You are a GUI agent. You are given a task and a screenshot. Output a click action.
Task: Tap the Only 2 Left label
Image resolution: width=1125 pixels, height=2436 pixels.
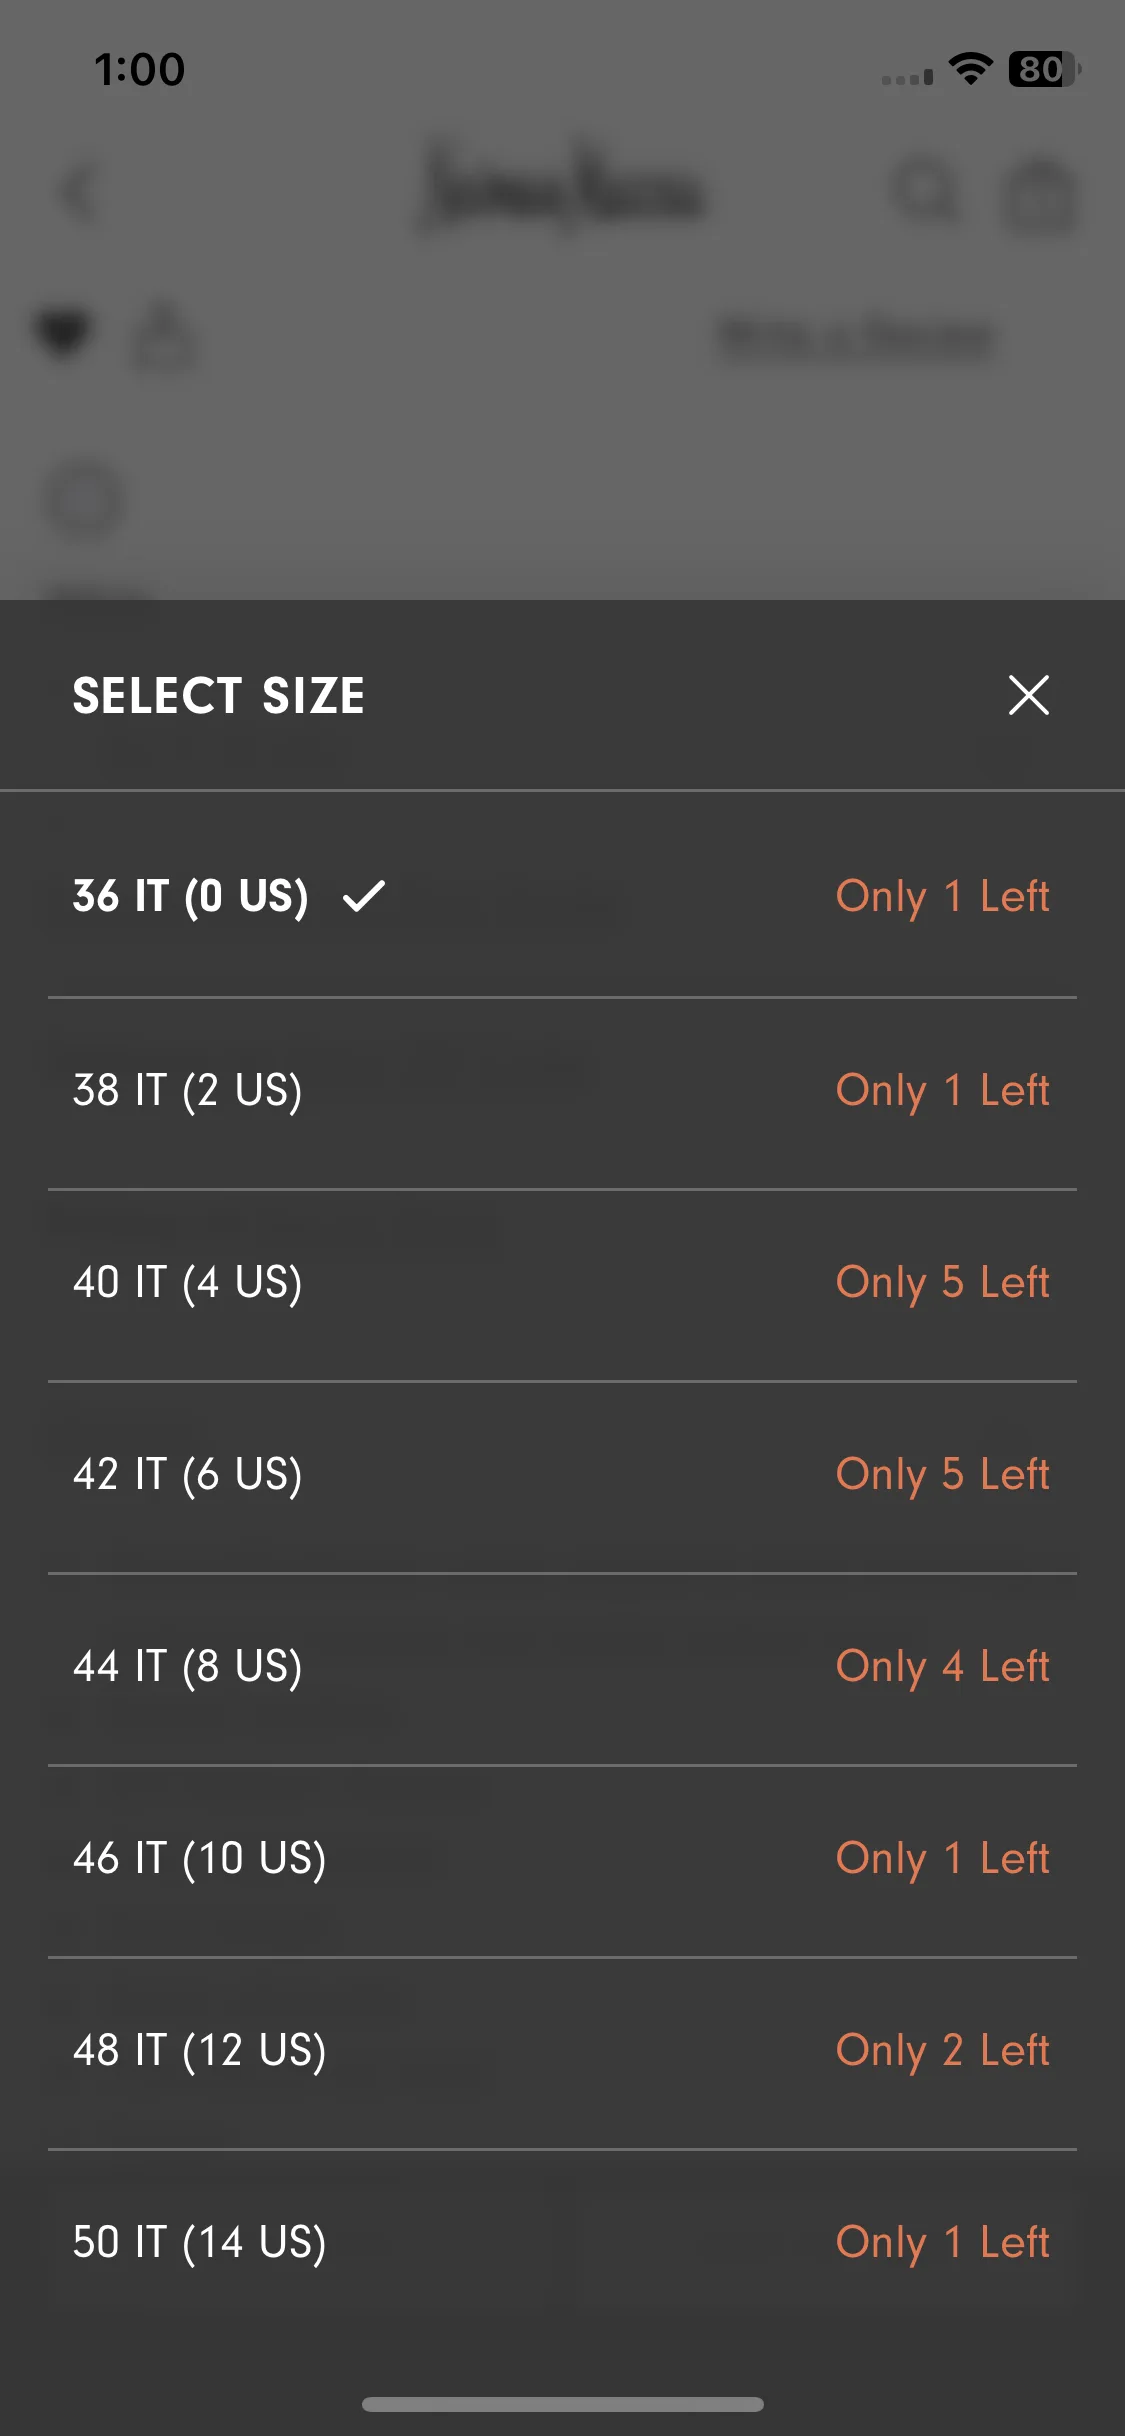click(x=943, y=2052)
